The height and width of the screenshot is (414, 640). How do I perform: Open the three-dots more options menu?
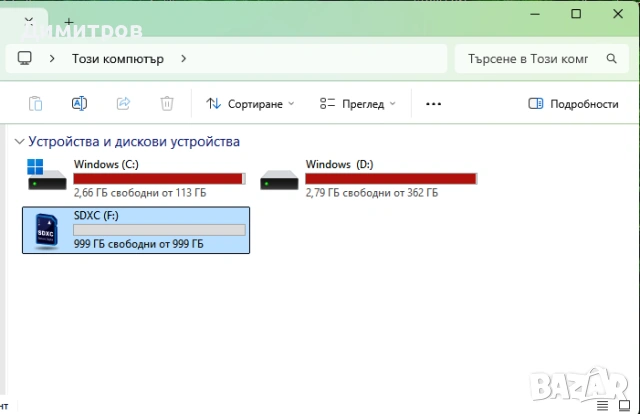coord(433,104)
